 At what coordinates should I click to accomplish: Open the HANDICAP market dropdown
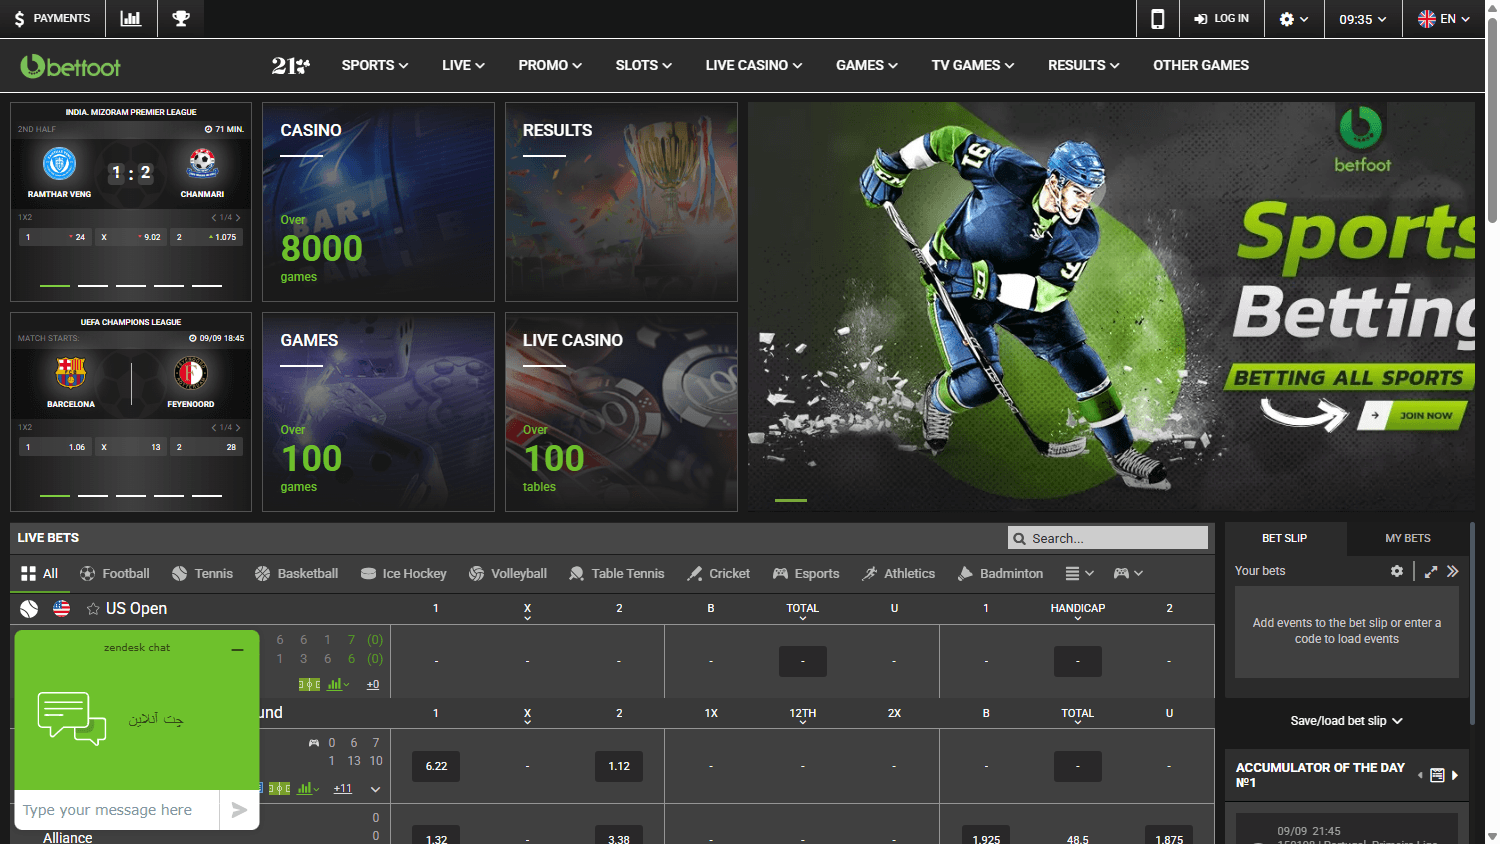click(1078, 611)
